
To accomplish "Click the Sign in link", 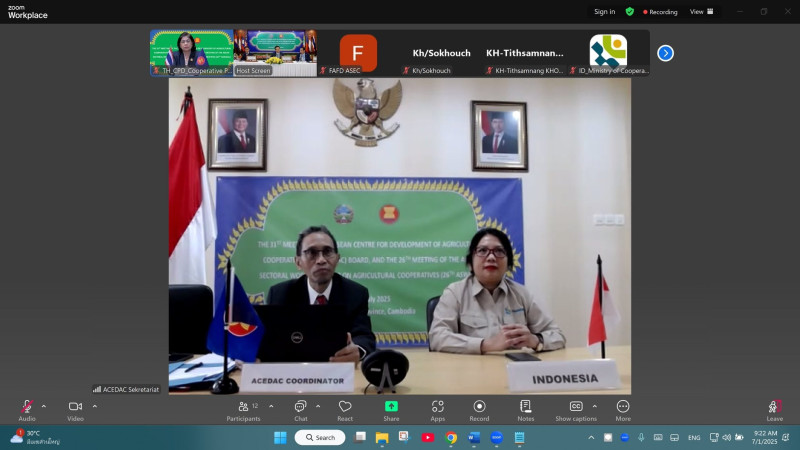I will 605,12.
